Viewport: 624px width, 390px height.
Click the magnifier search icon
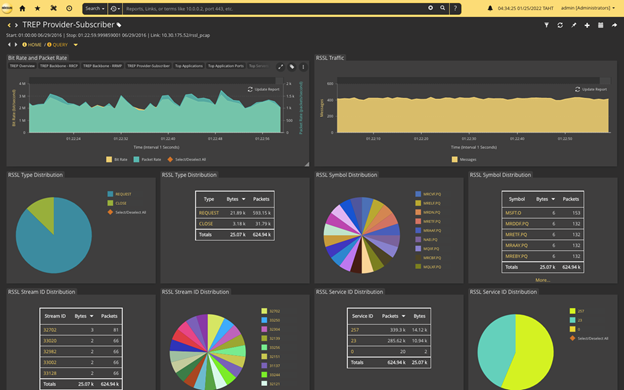442,8
